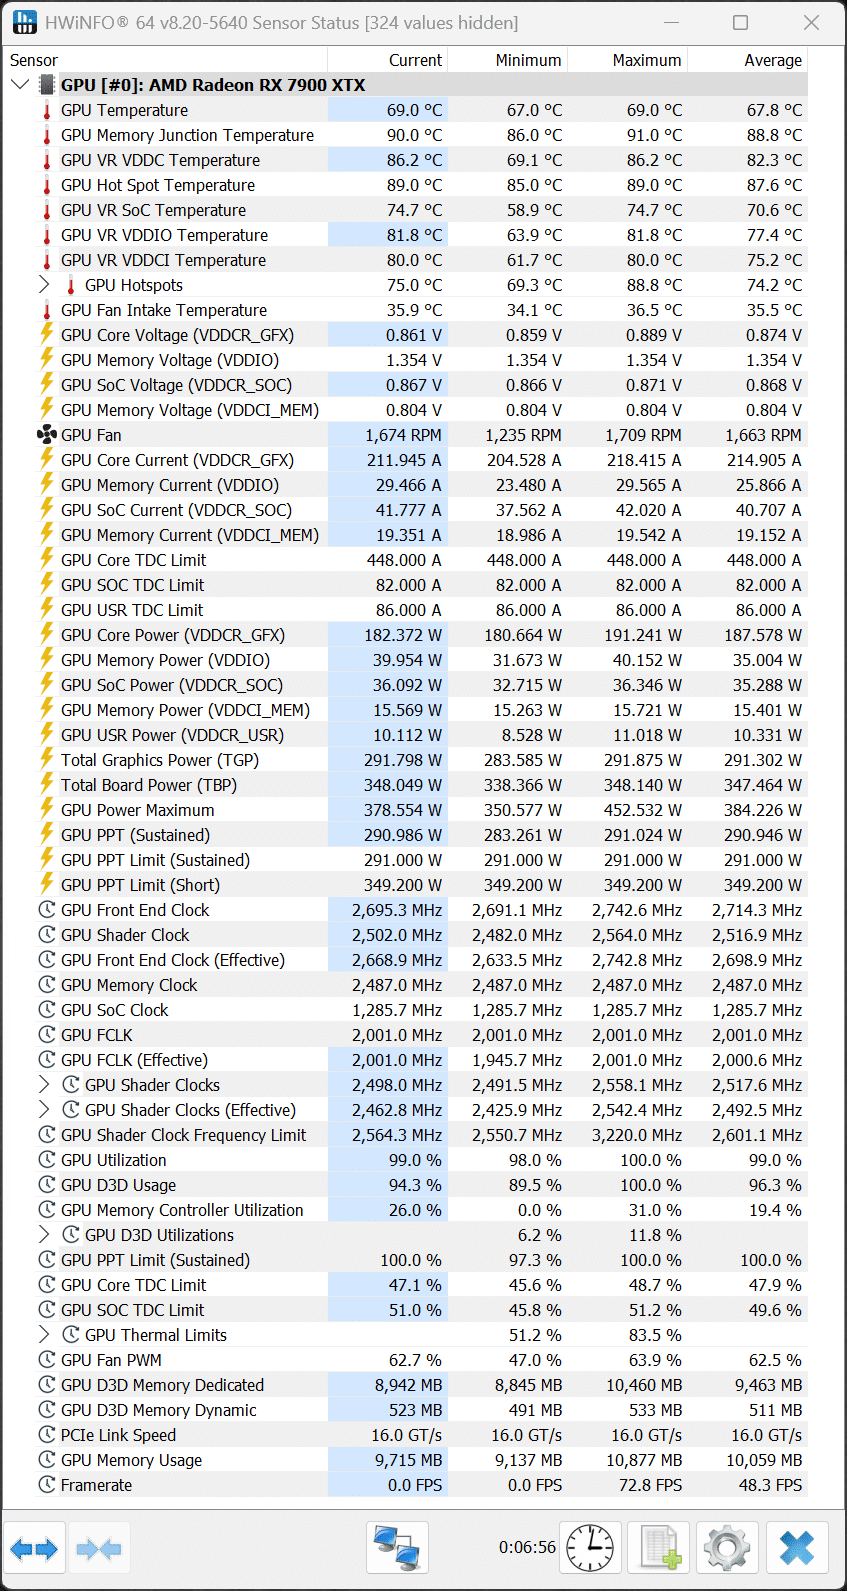Click clock icon of GPU Front End Clock

(46, 910)
